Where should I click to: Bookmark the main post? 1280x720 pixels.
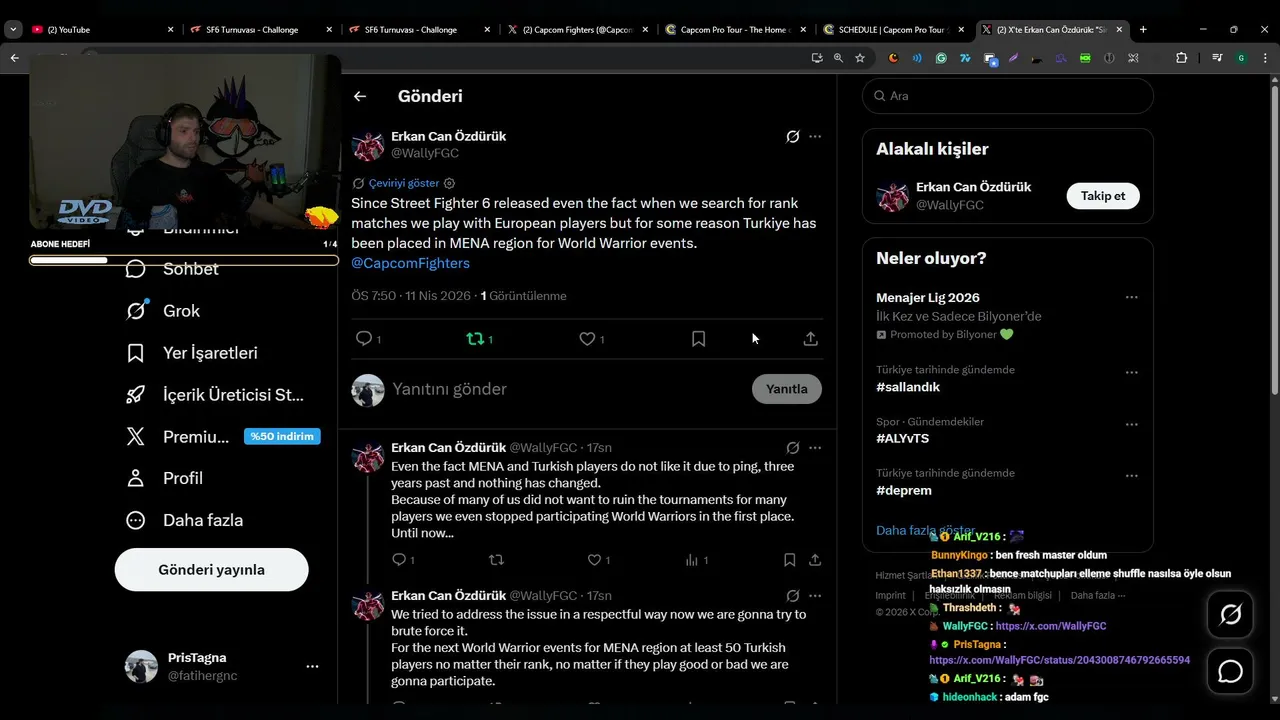point(698,339)
